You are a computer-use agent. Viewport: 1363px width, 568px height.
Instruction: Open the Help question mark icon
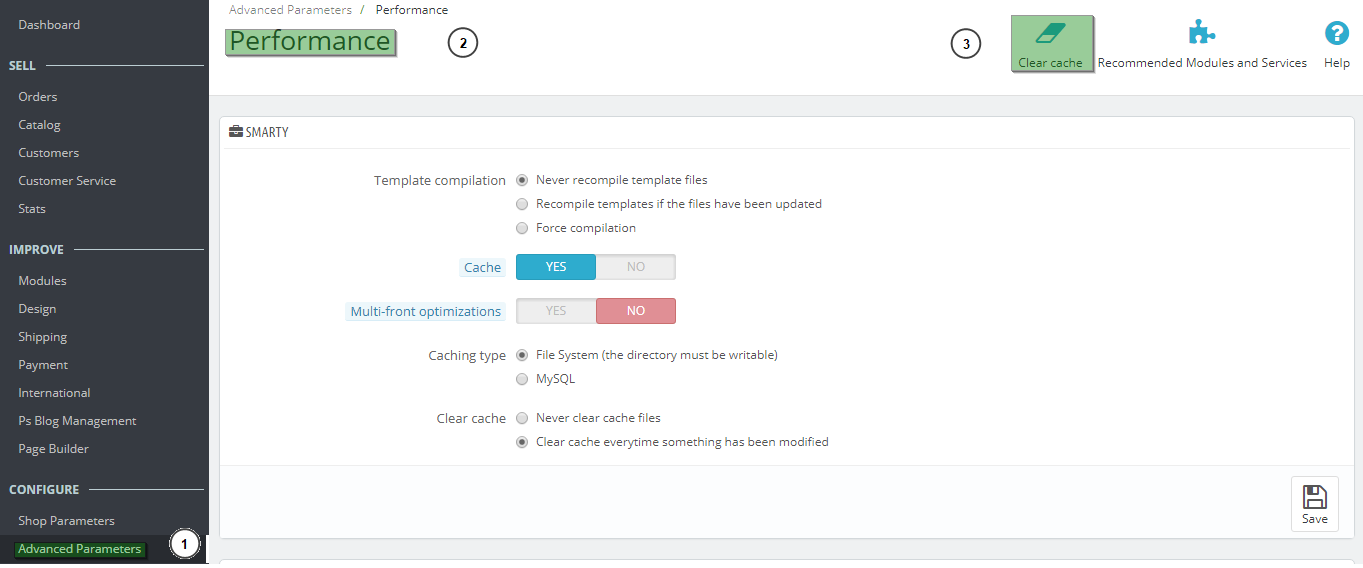pyautogui.click(x=1336, y=34)
